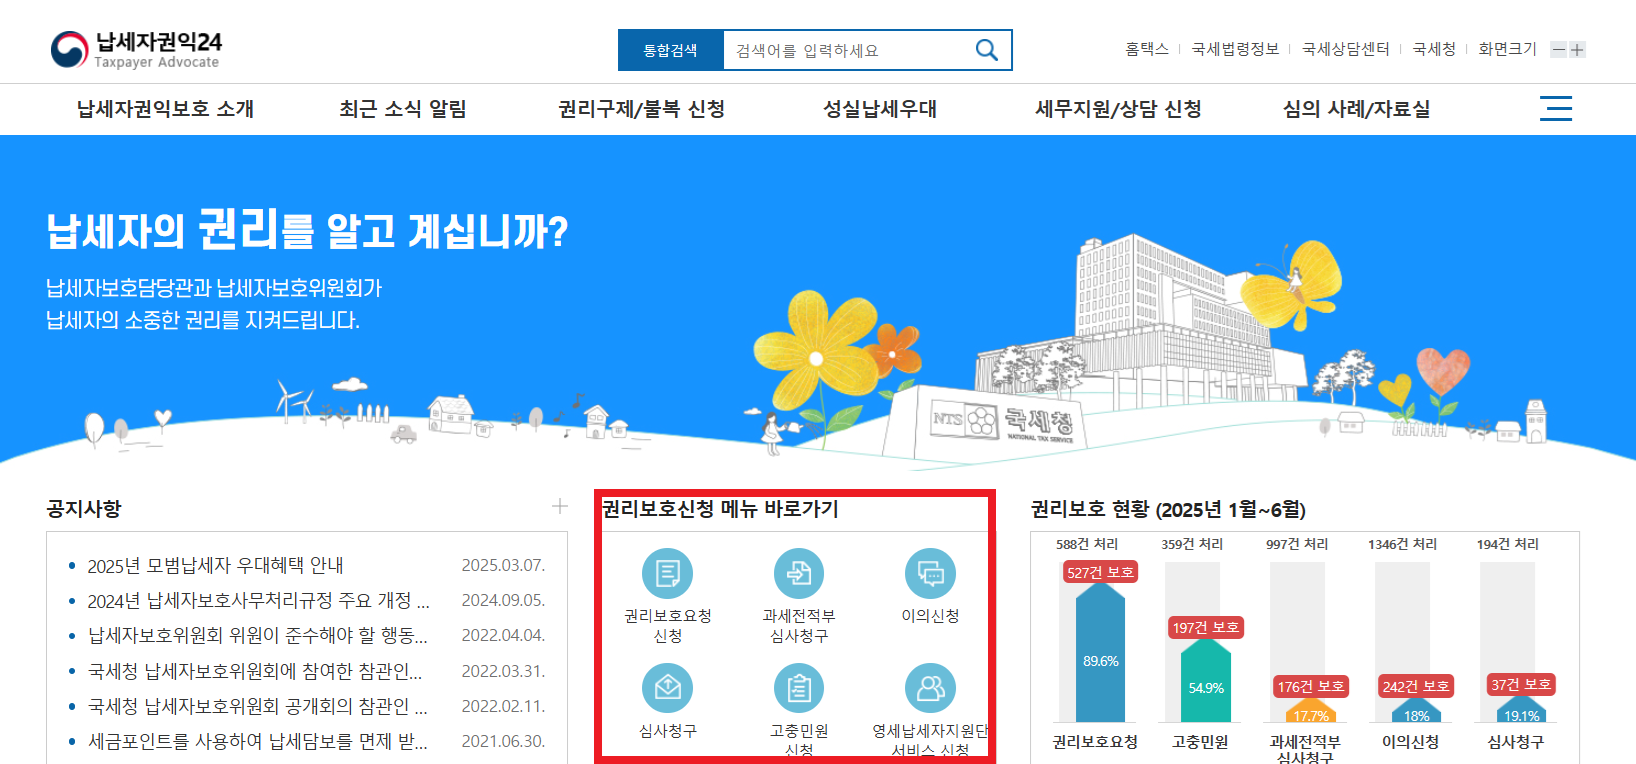Viewport: 1636px width, 764px height.
Task: Go to the 홈택스 link
Action: (x=1147, y=49)
